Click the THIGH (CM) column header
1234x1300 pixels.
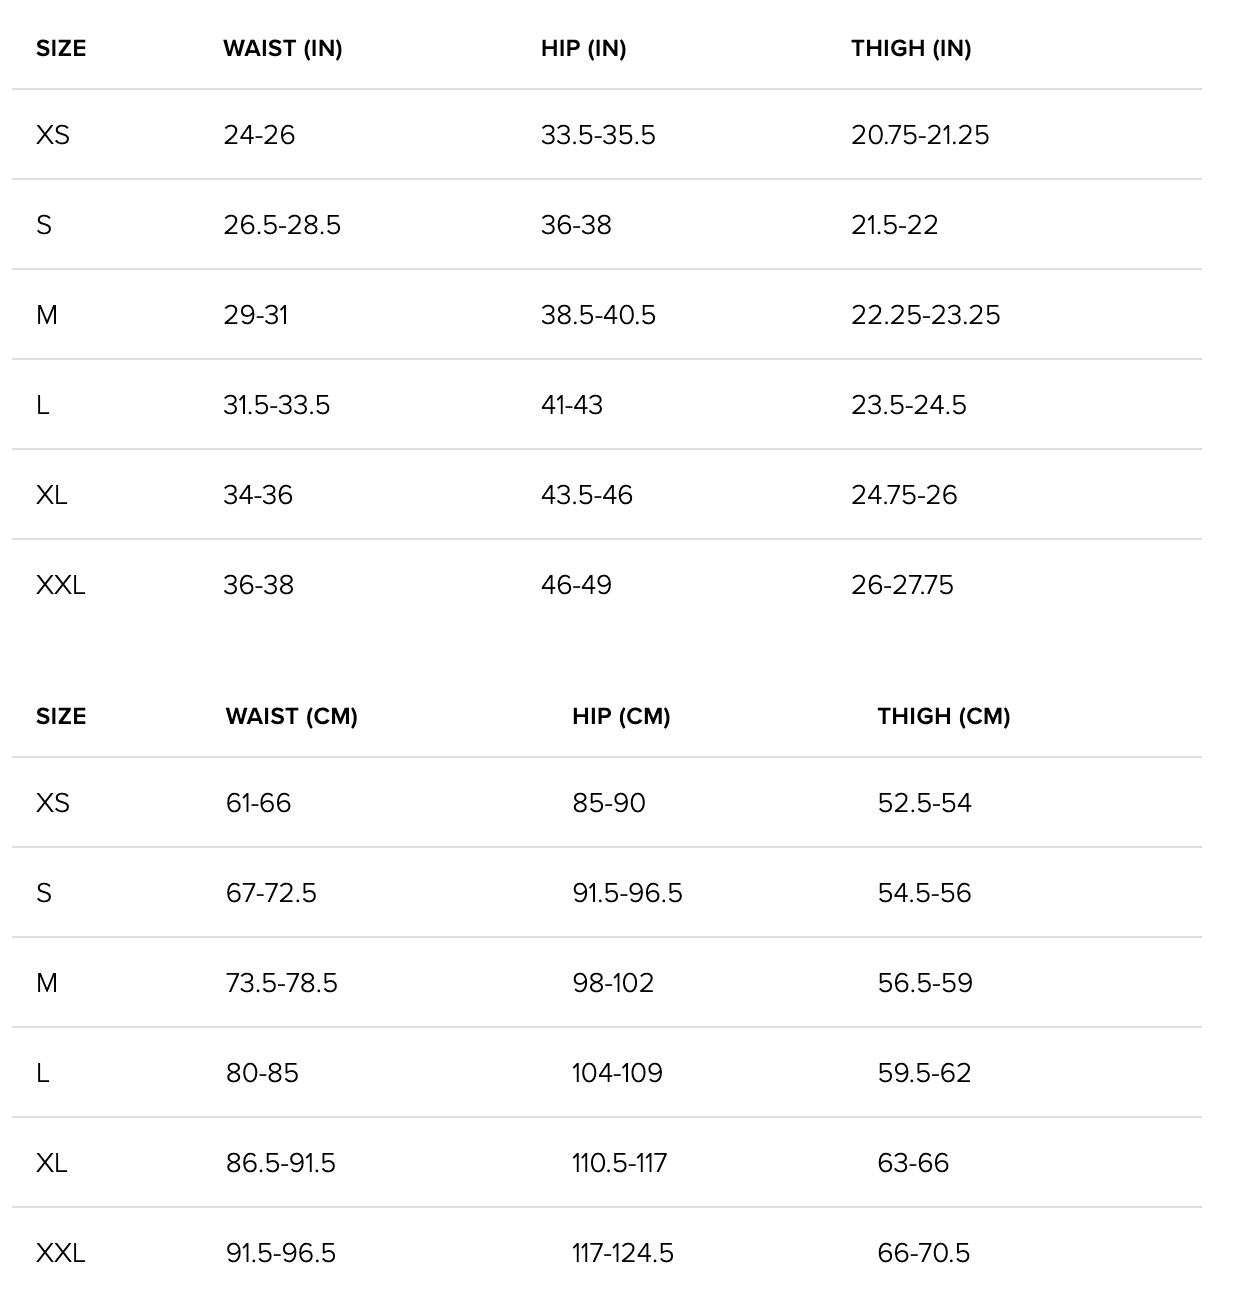943,716
